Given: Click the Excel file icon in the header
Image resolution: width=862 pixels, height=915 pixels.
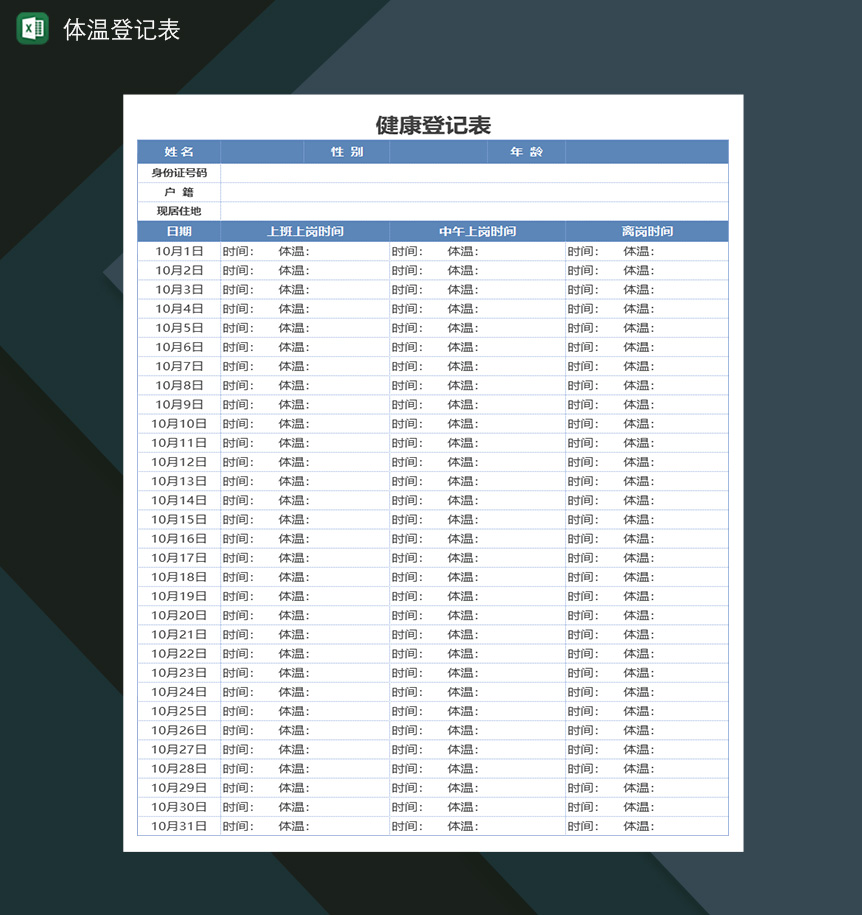Looking at the screenshot, I should click(33, 28).
